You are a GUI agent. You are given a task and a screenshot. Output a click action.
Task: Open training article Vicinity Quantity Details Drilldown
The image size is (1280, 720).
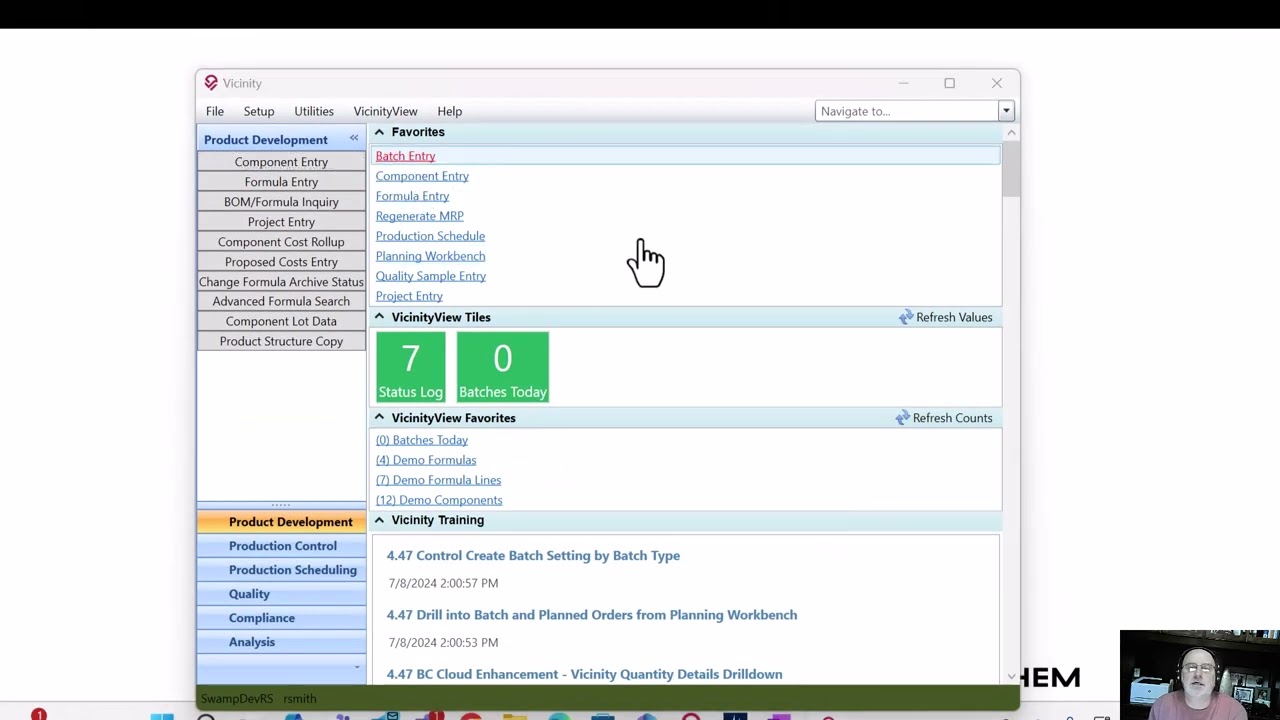[x=584, y=674]
